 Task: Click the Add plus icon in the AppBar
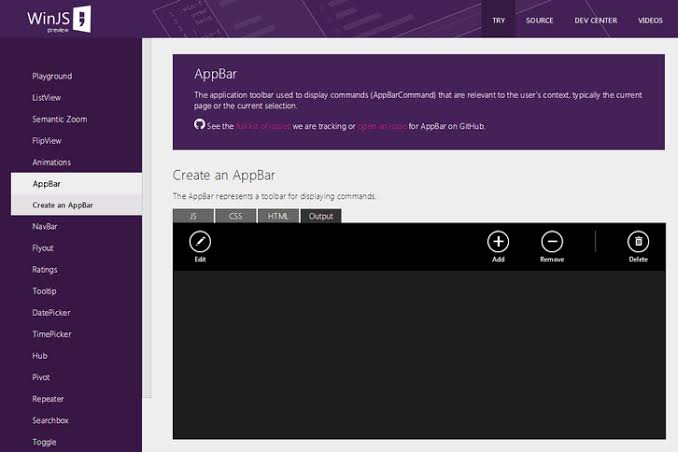point(498,241)
